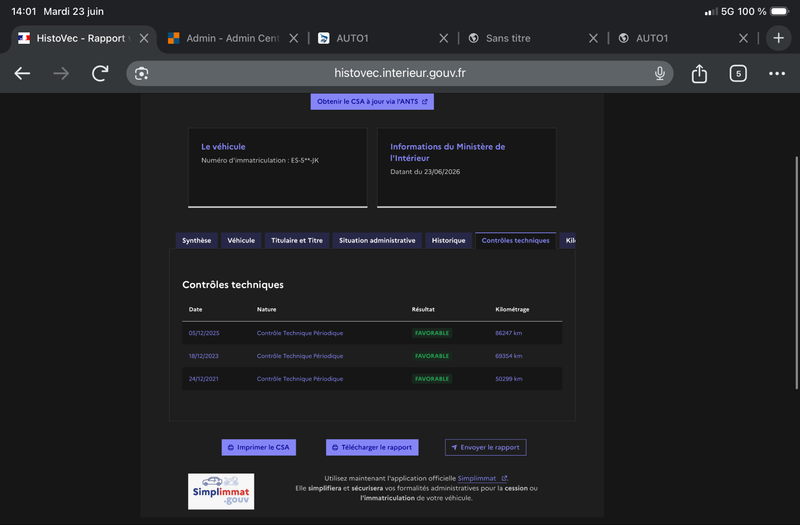Screen dimensions: 800x525
Task: Go back using the browser back arrow
Action: click(22, 73)
